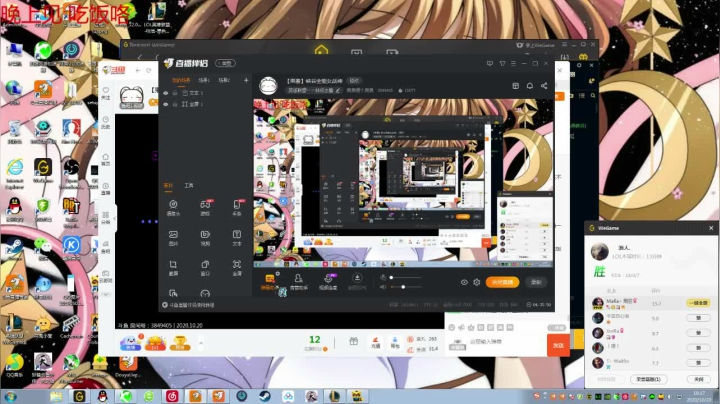Screen dimensions: 720x404
Task: Open the Steam icon on taskbar
Action: (265, 396)
